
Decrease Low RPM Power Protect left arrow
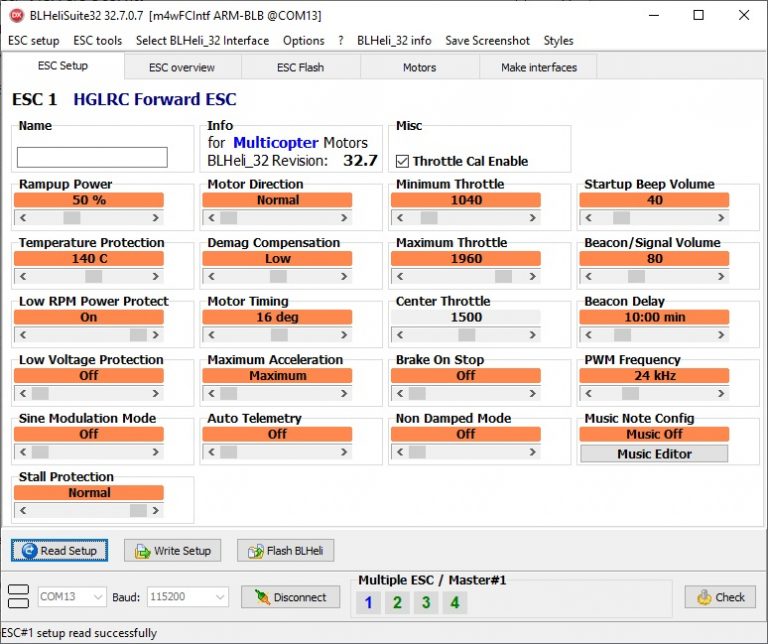23,334
